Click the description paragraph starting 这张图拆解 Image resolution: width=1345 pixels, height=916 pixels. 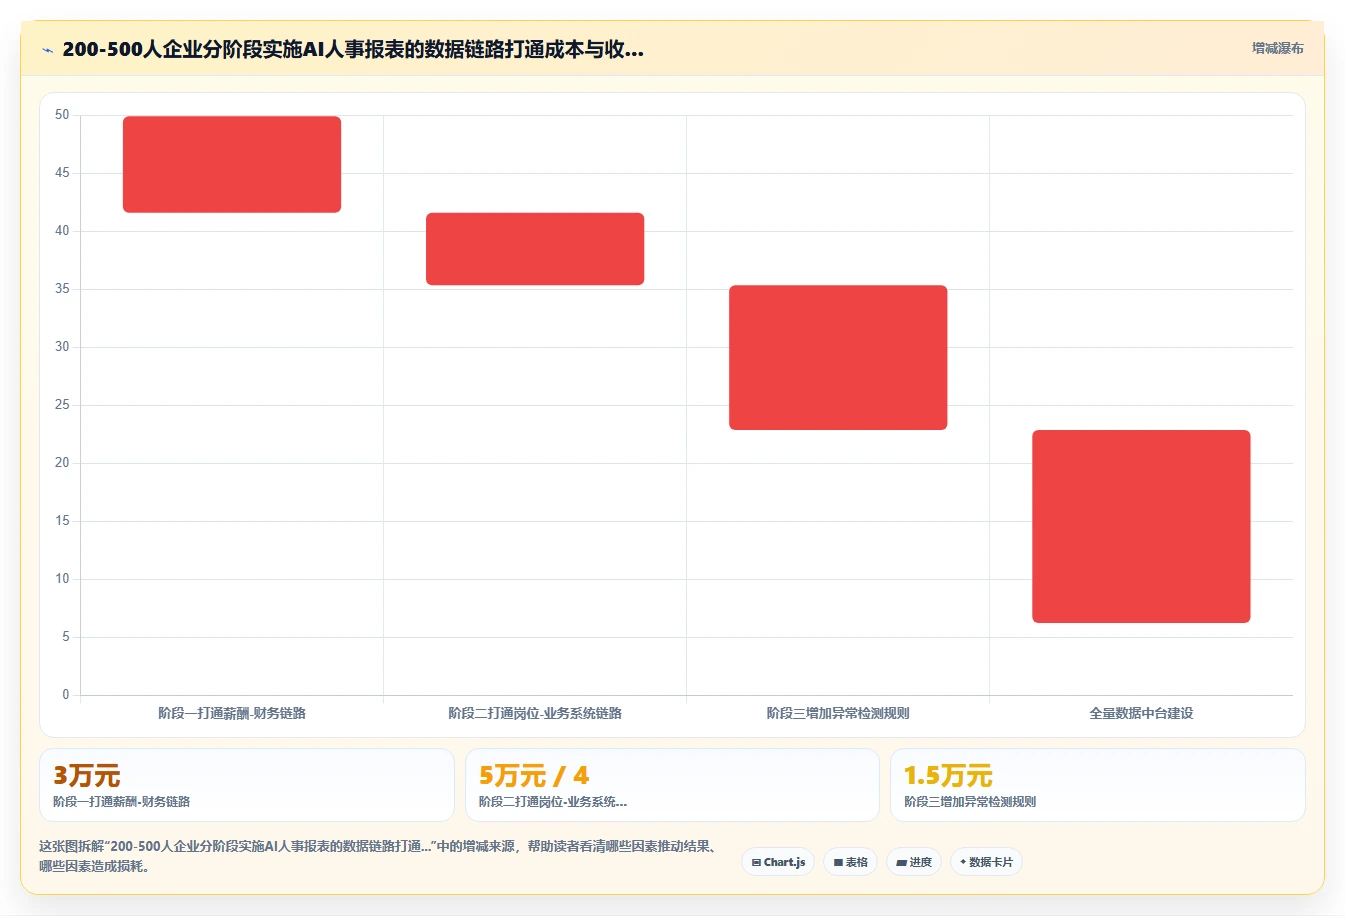pyautogui.click(x=379, y=856)
